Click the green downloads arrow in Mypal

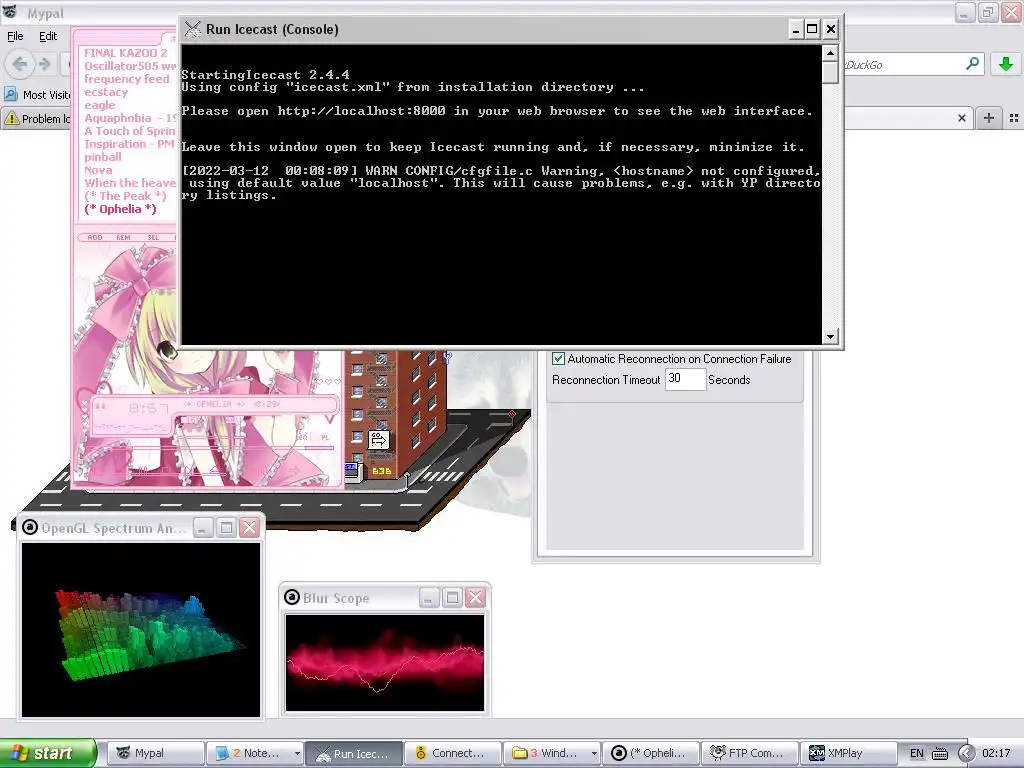coord(1006,63)
